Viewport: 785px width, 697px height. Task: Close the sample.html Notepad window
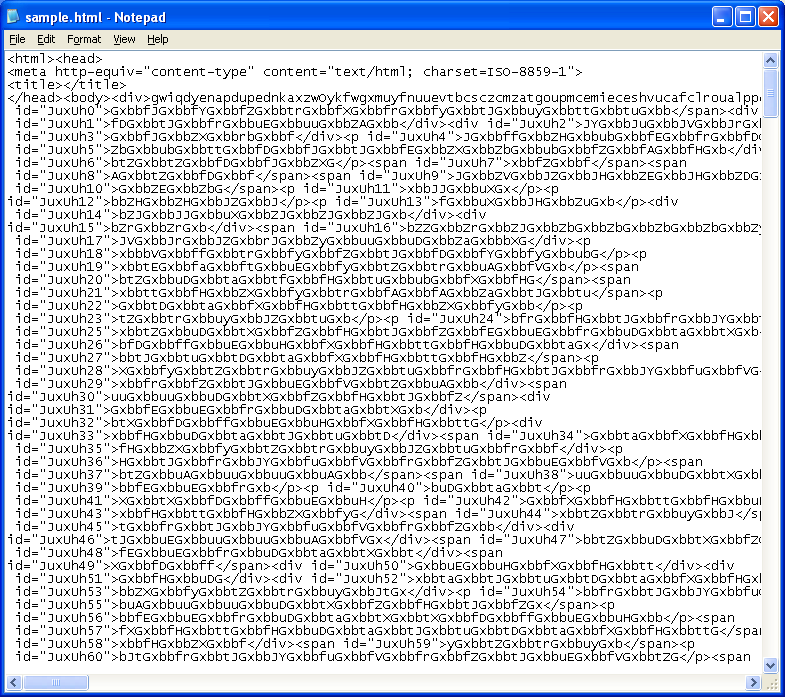click(x=768, y=17)
